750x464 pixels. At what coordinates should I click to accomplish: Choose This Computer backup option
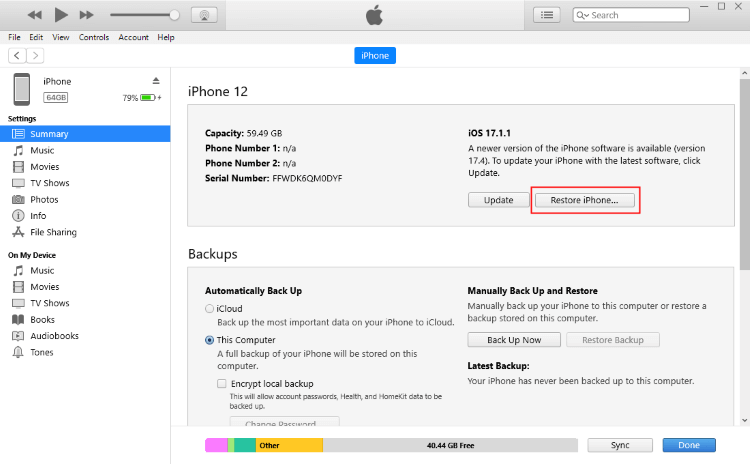(210, 339)
